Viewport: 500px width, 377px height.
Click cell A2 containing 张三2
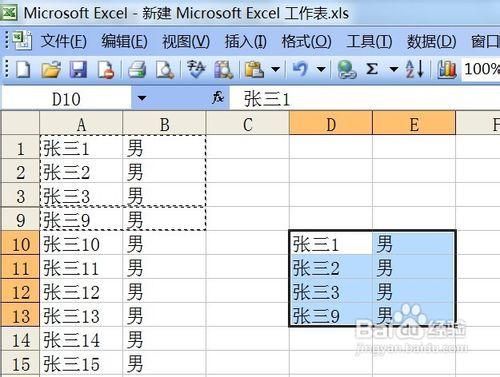tap(81, 172)
